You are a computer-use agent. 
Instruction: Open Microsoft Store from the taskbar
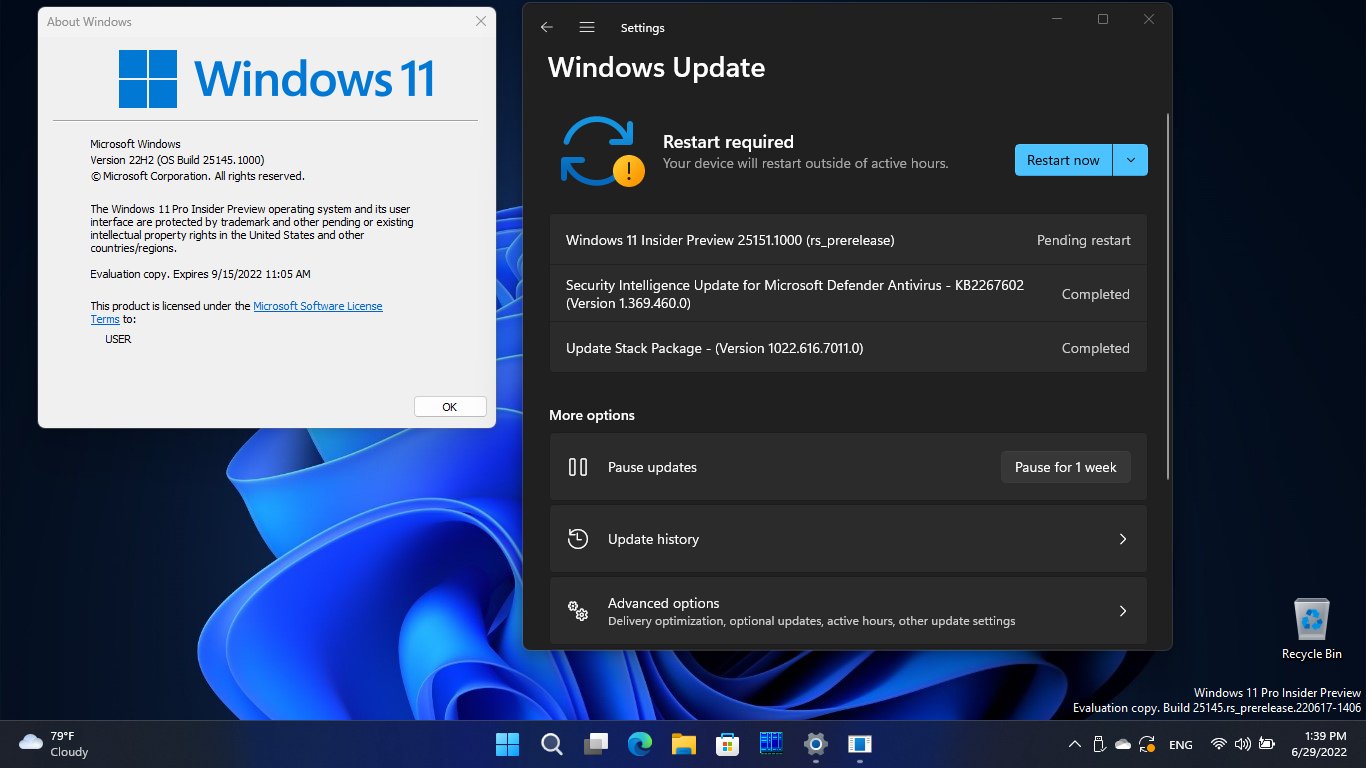point(727,744)
